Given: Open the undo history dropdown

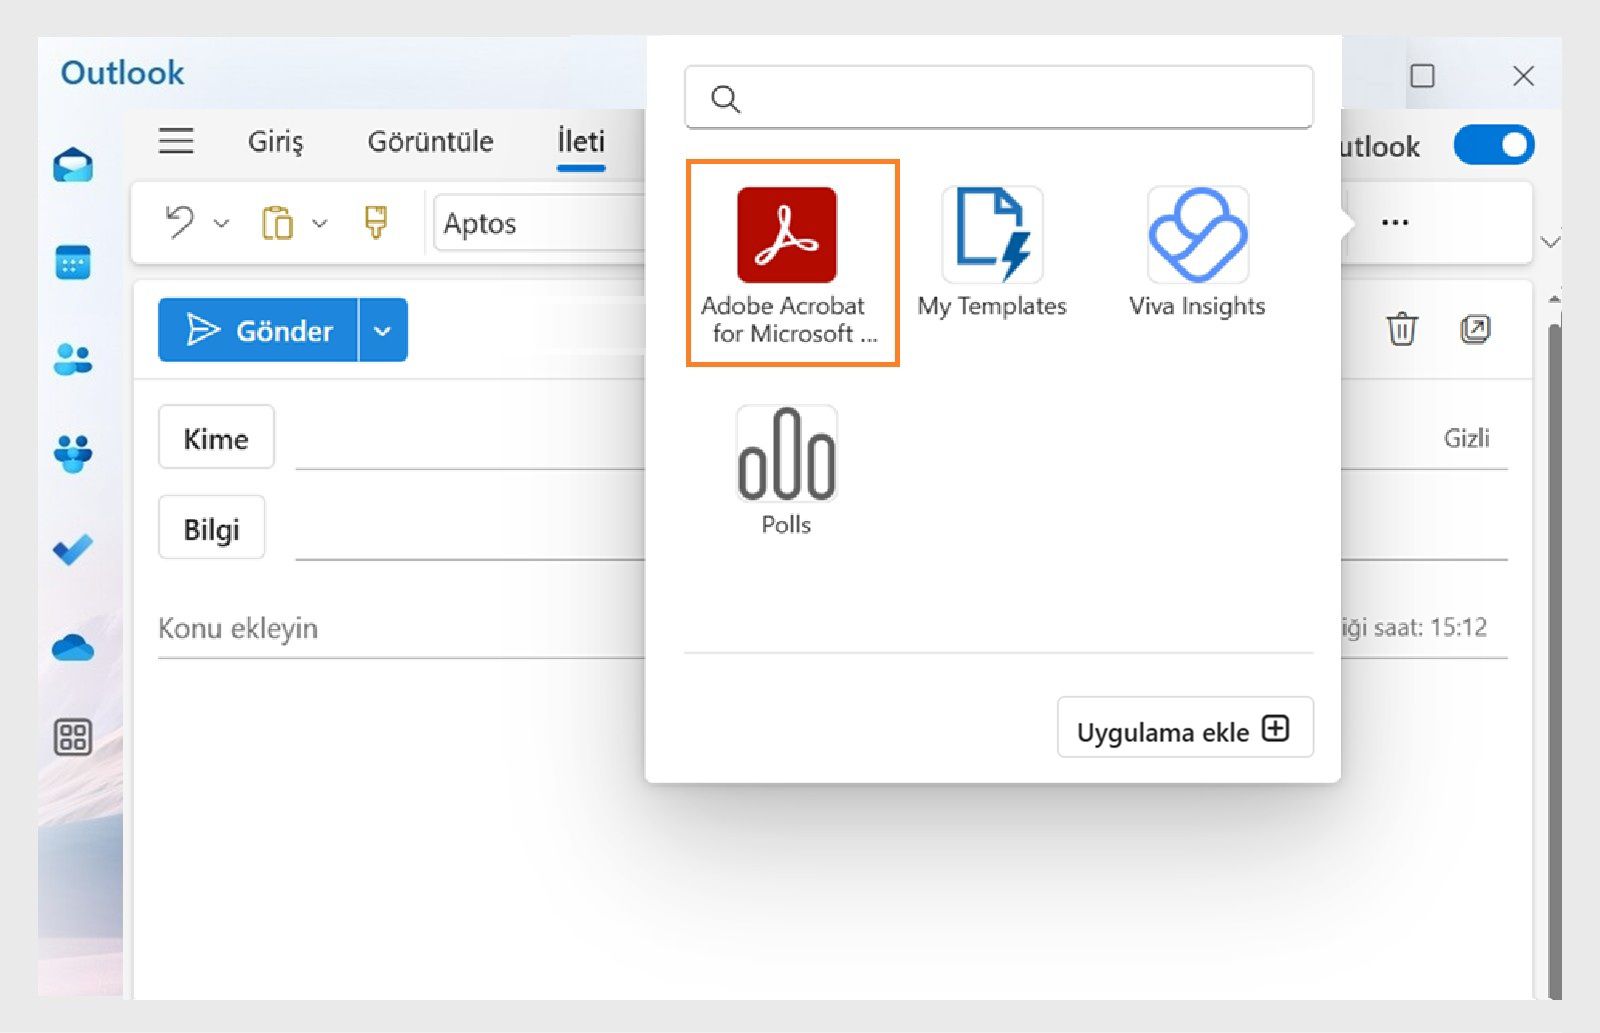Looking at the screenshot, I should (222, 222).
